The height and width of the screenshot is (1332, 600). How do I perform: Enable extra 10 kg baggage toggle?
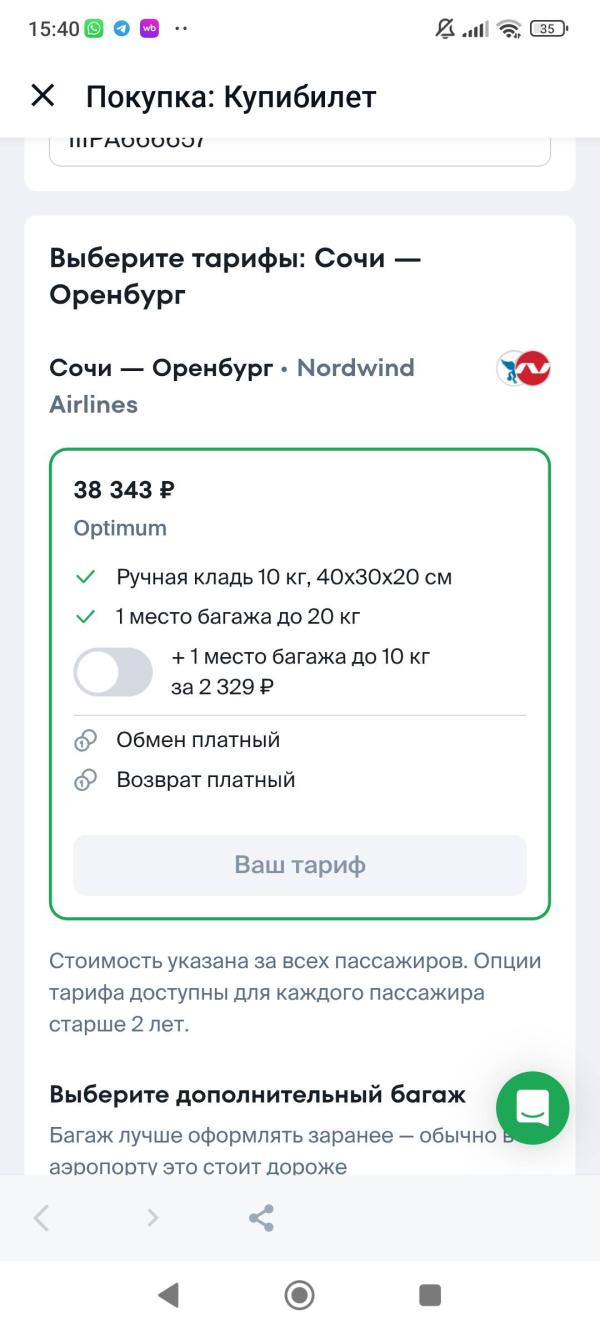pos(113,672)
